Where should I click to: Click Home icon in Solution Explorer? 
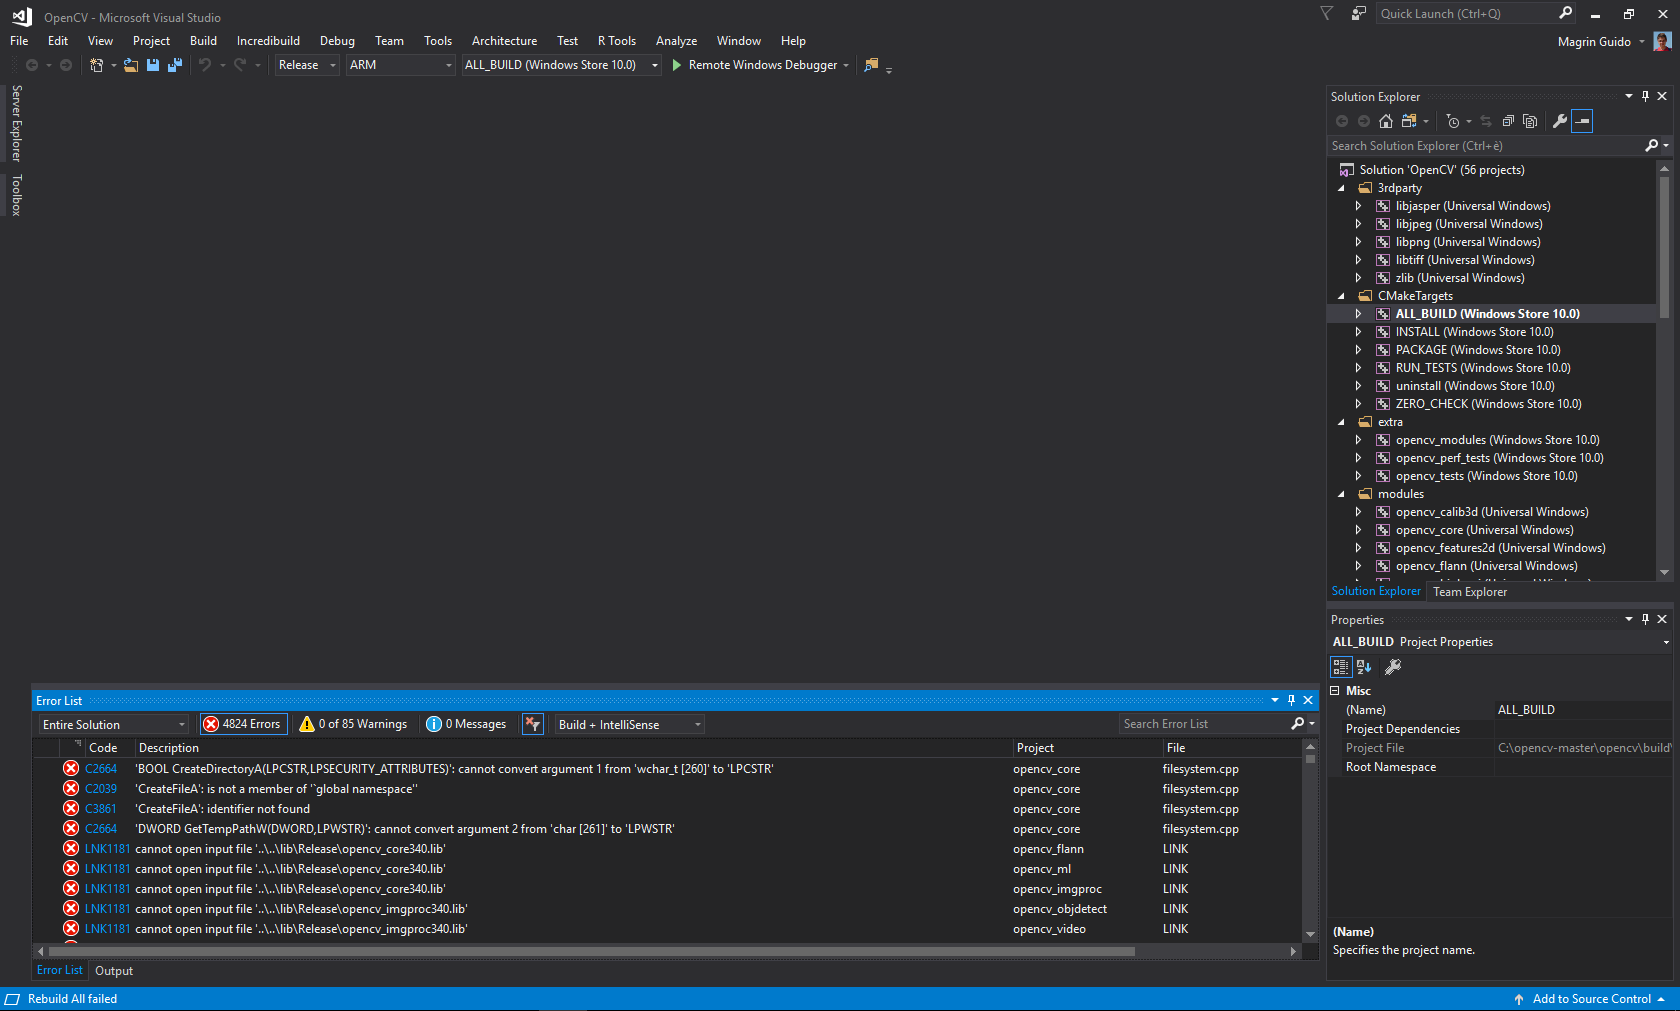click(1386, 121)
